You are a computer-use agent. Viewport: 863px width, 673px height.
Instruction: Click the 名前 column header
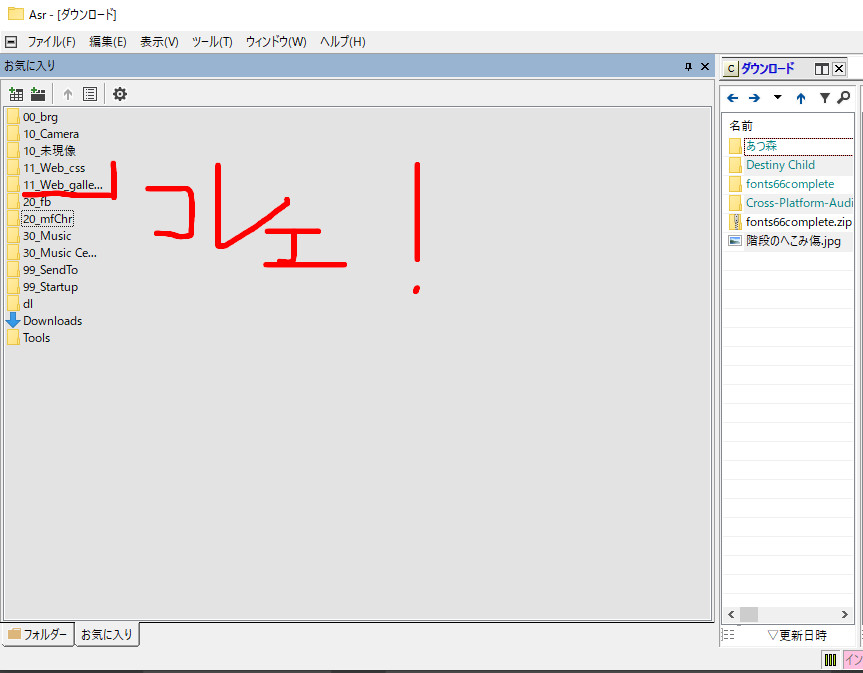(741, 126)
